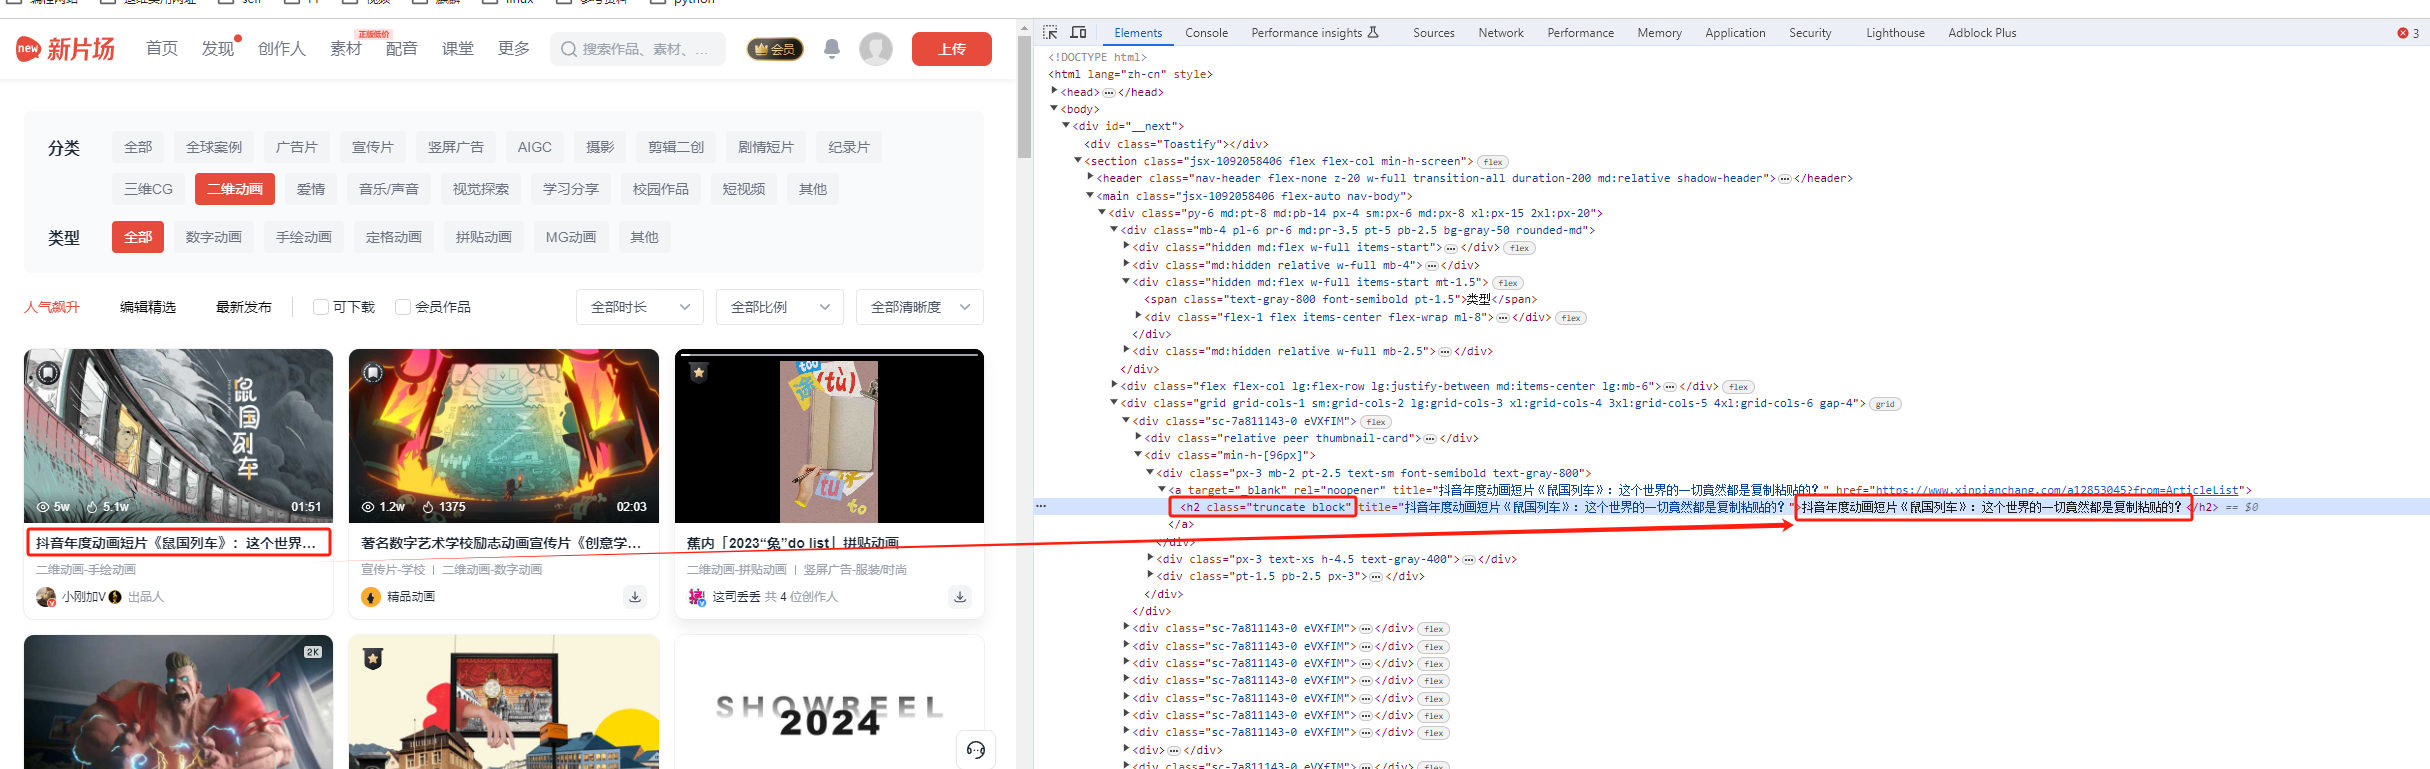Click the grid badge in Elements panel
This screenshot has width=2430, height=769.
pos(1885,404)
